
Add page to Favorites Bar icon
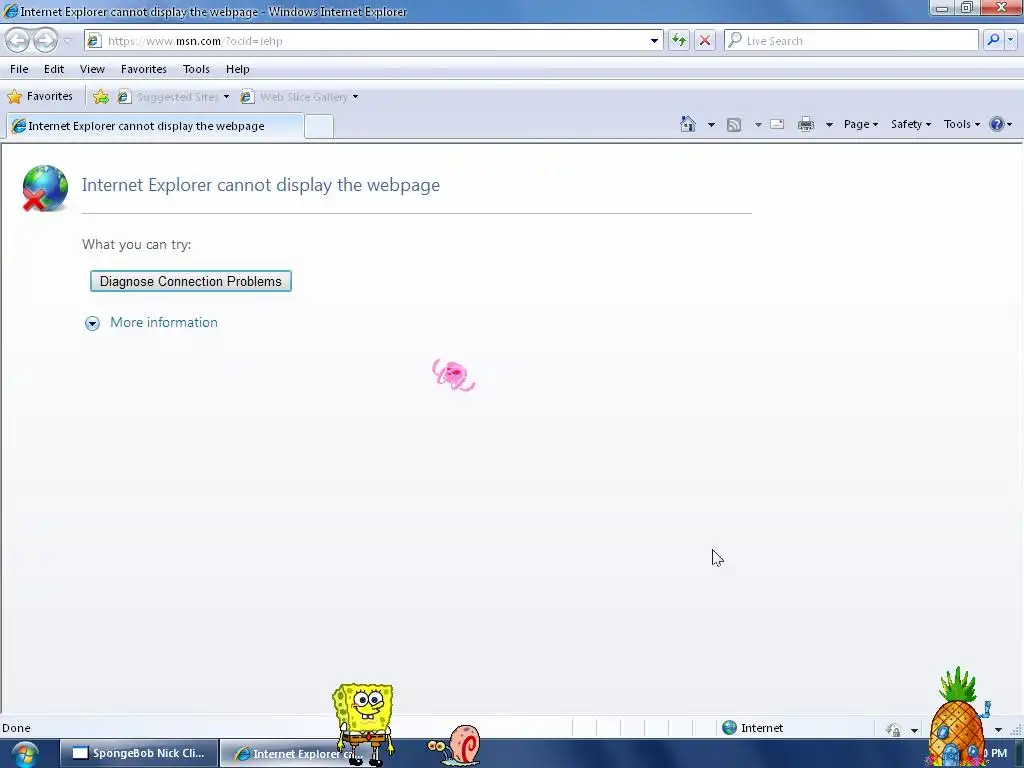coord(101,97)
